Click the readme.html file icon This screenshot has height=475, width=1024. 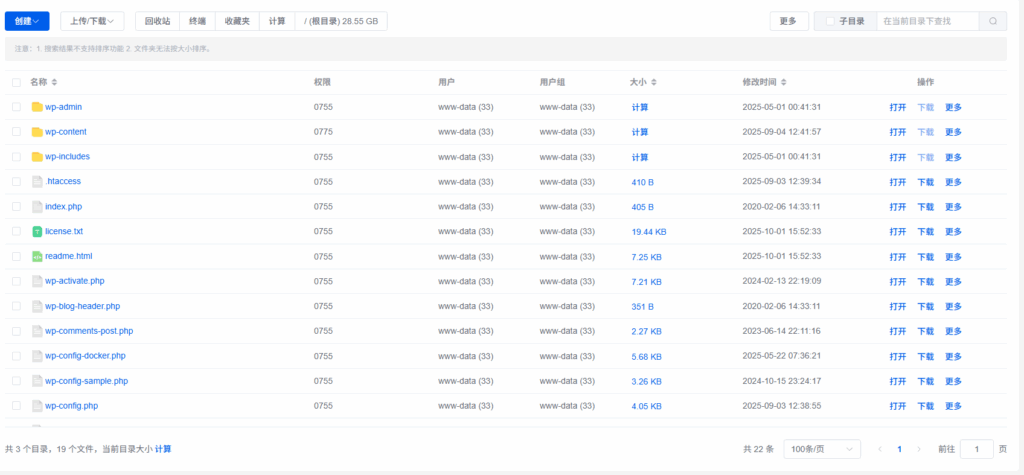(x=37, y=256)
